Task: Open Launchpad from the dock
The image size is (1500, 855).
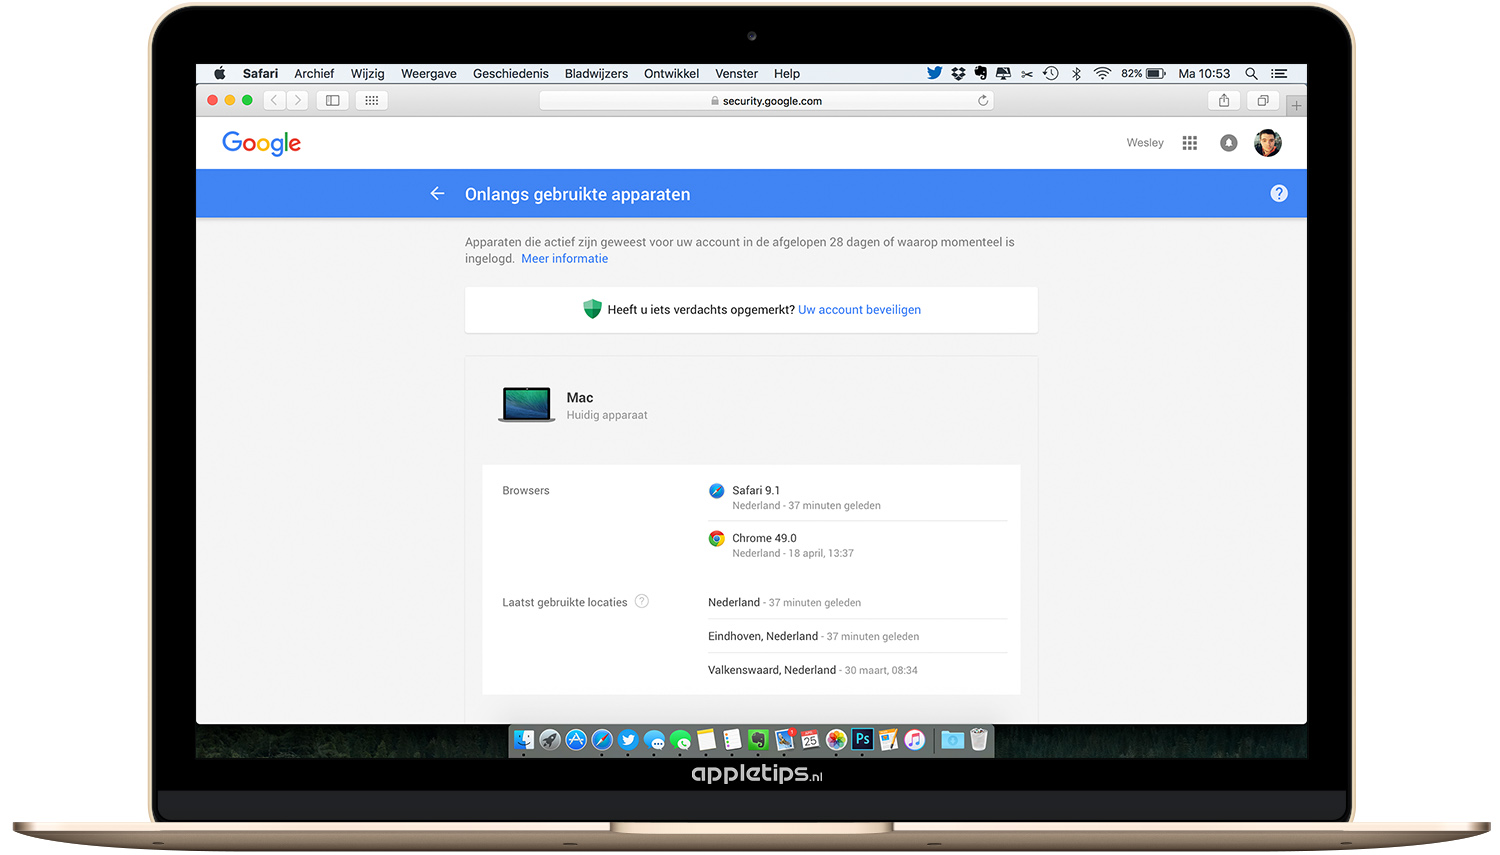Action: pos(550,739)
